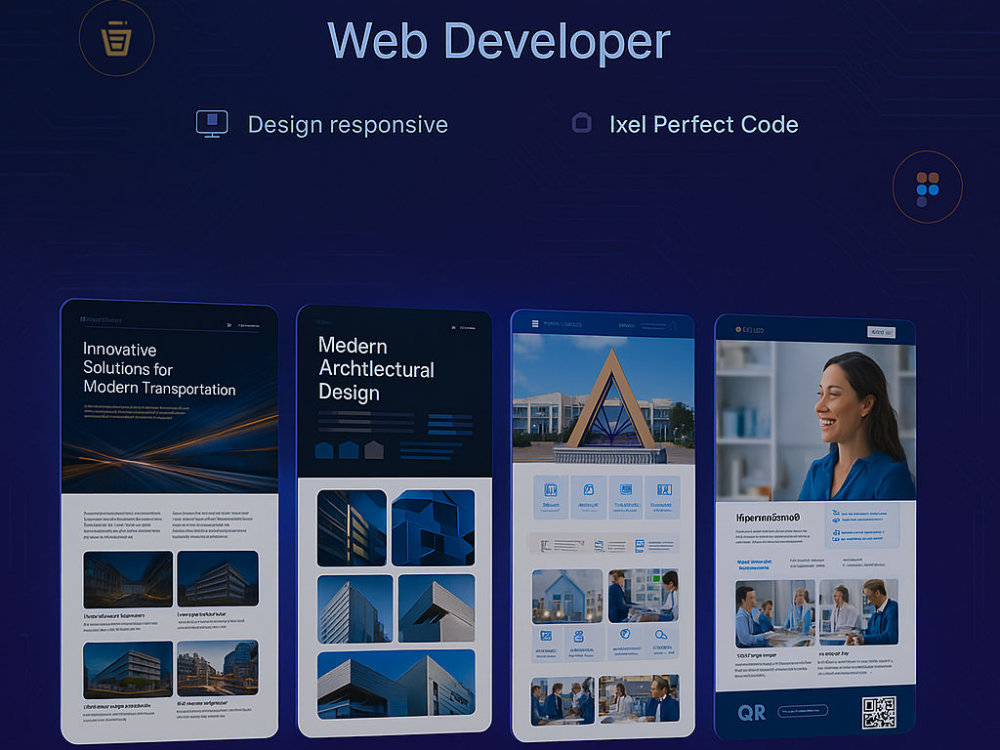Open the dusk building photo with a curved road
The width and height of the screenshot is (1000, 750).
(128, 580)
